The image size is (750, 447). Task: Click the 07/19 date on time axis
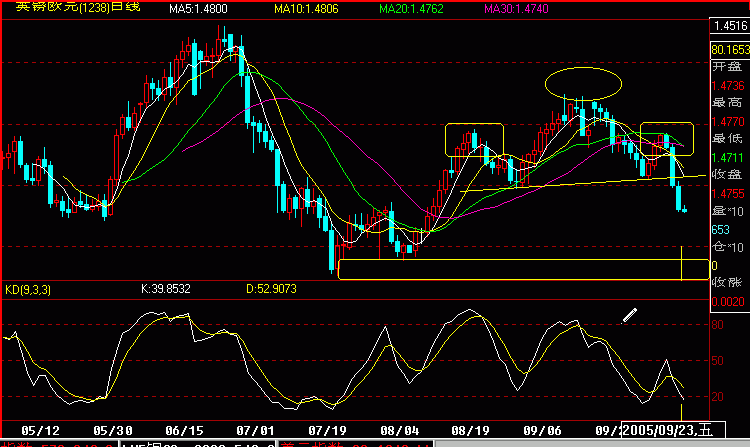pyautogui.click(x=328, y=431)
